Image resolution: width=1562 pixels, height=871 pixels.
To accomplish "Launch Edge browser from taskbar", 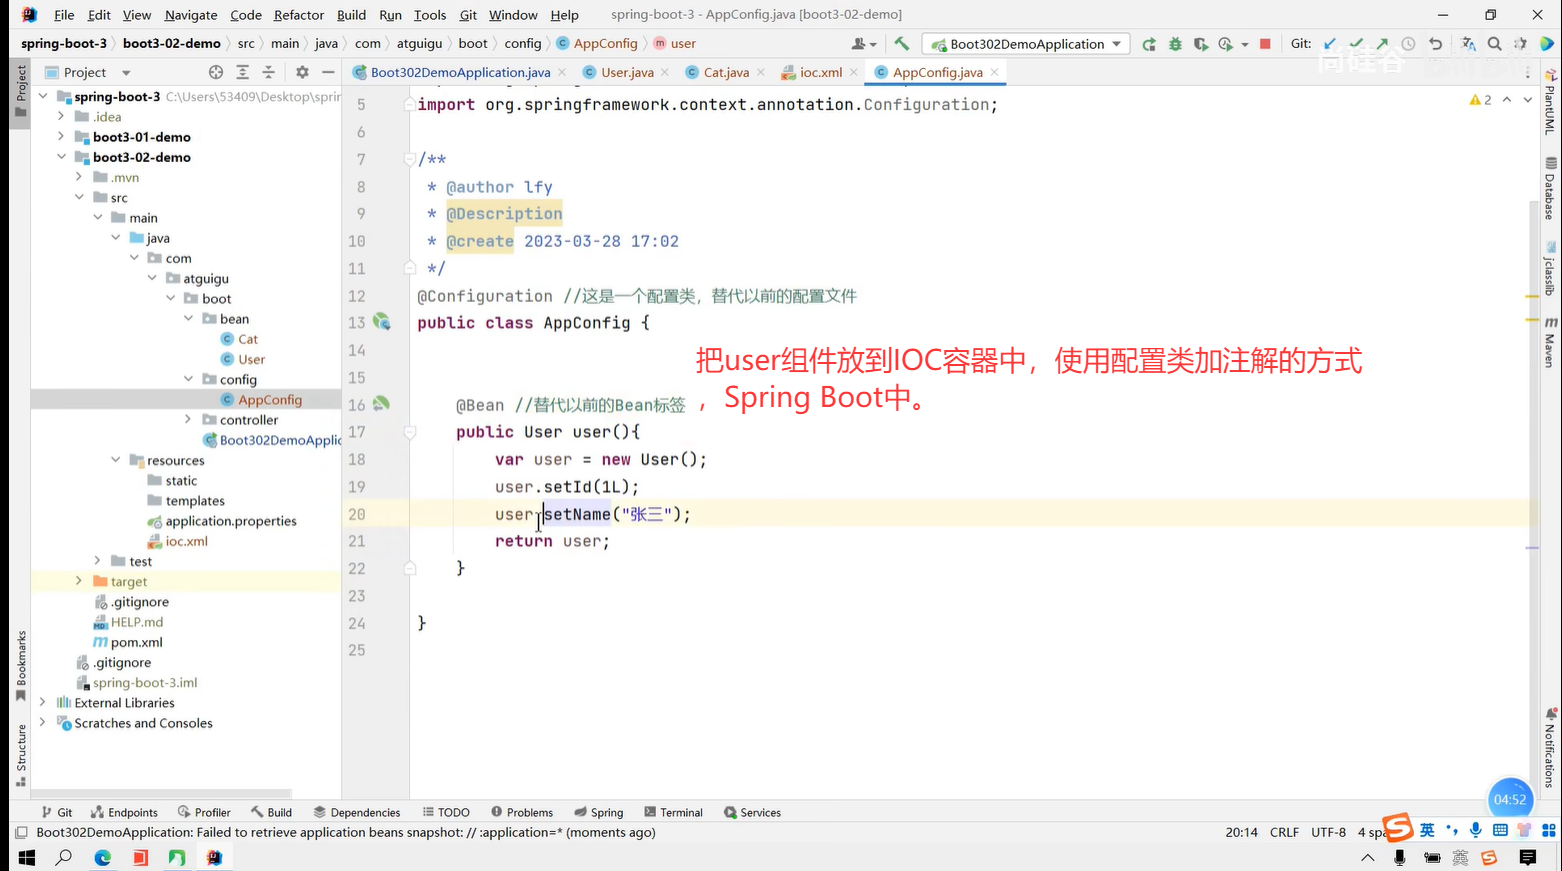I will point(102,857).
